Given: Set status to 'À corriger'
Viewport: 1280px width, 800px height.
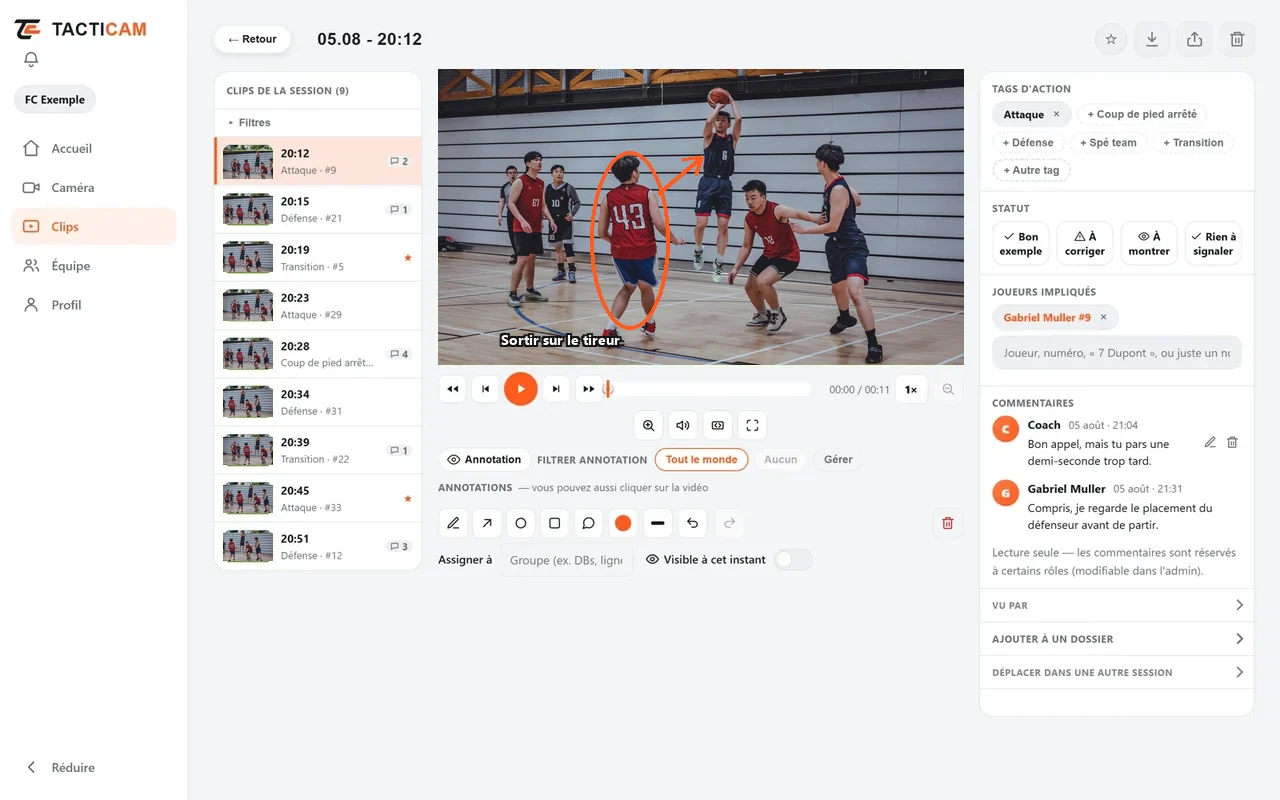Looking at the screenshot, I should point(1085,244).
